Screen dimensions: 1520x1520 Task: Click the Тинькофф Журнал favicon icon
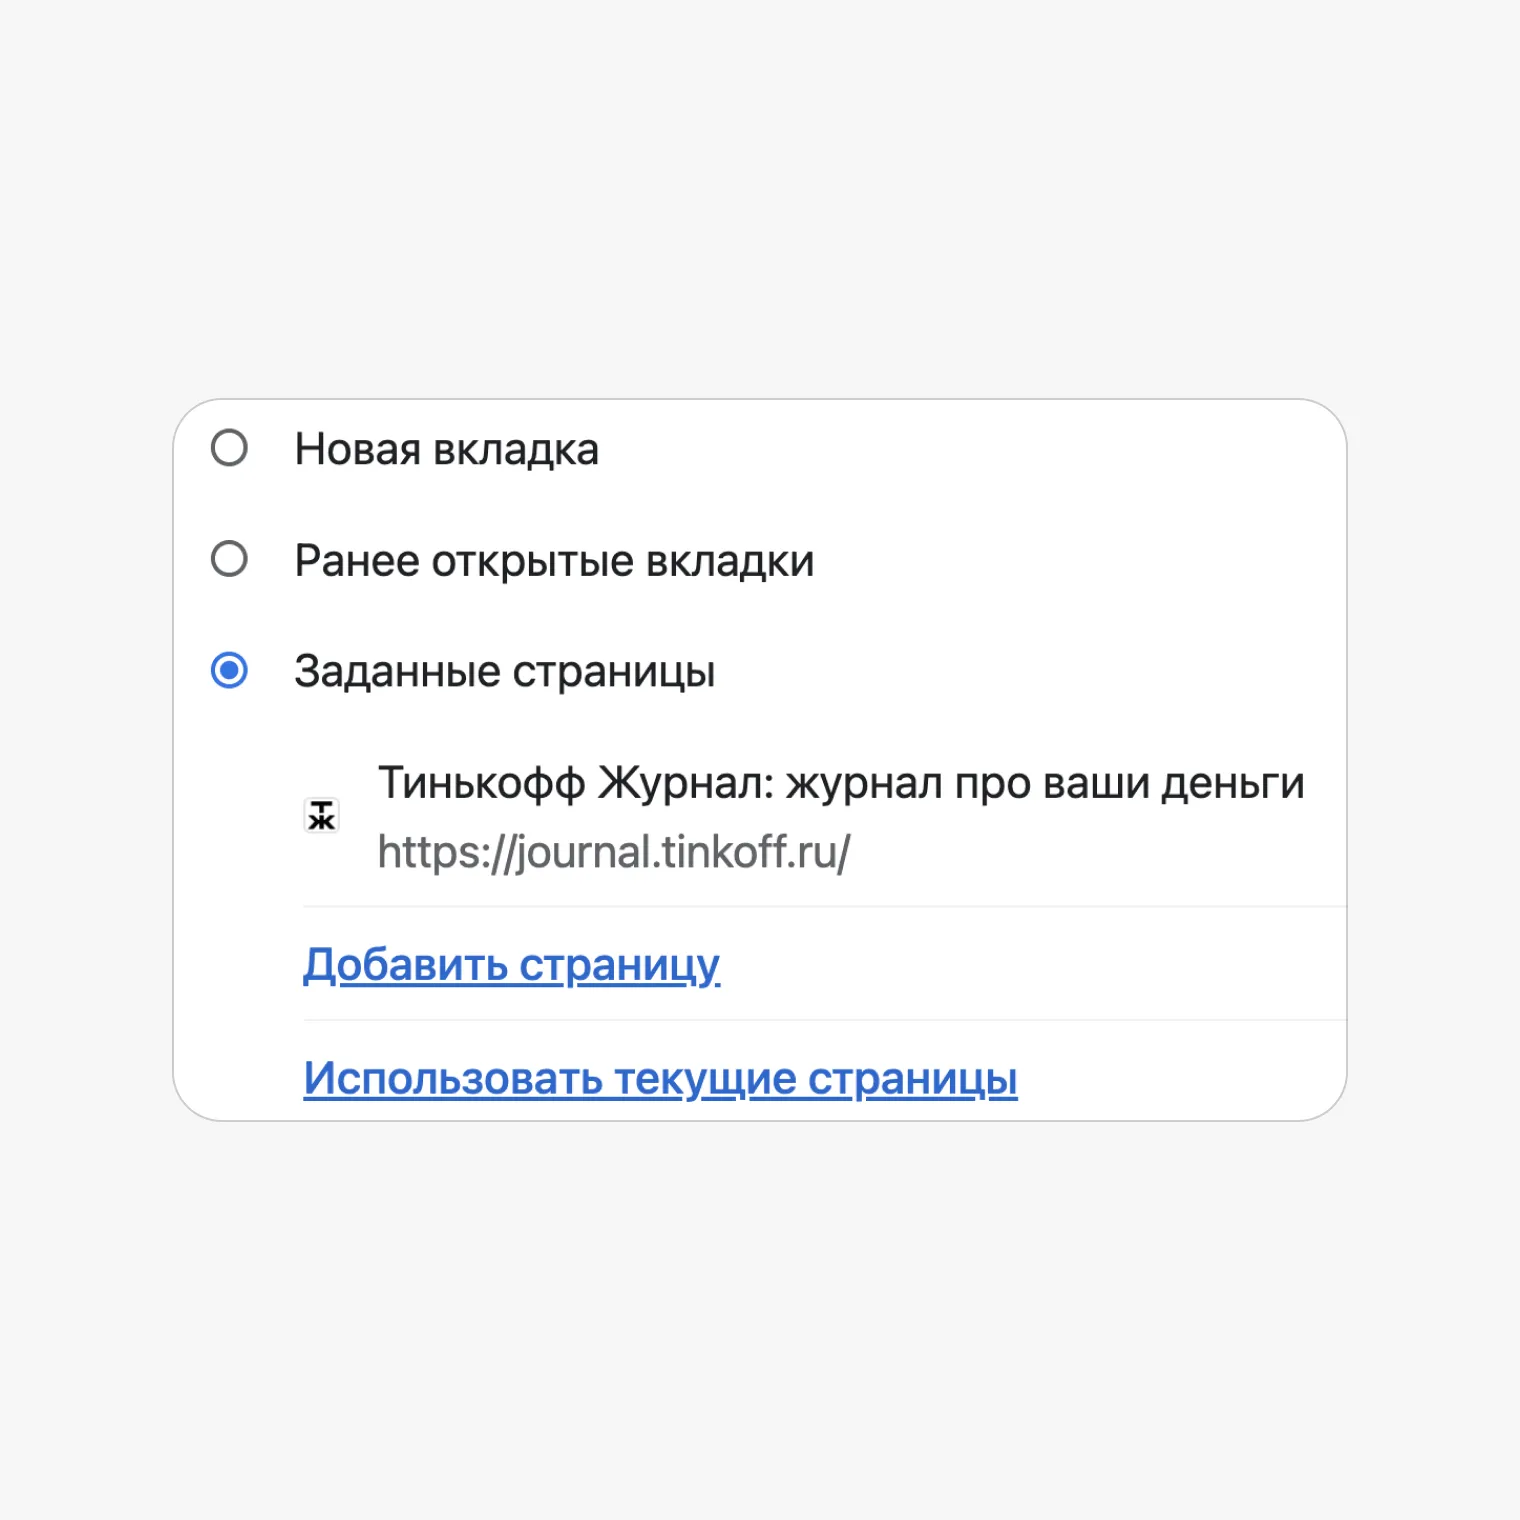click(x=321, y=816)
